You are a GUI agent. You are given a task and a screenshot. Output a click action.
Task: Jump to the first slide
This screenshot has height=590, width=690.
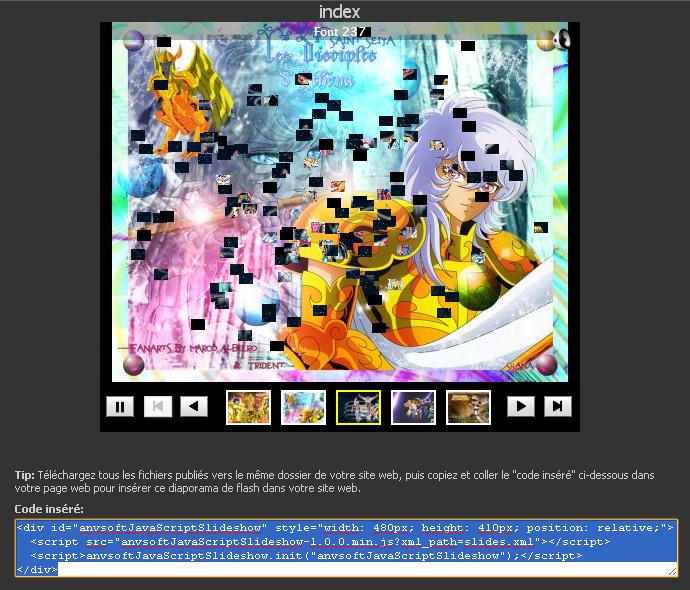158,406
